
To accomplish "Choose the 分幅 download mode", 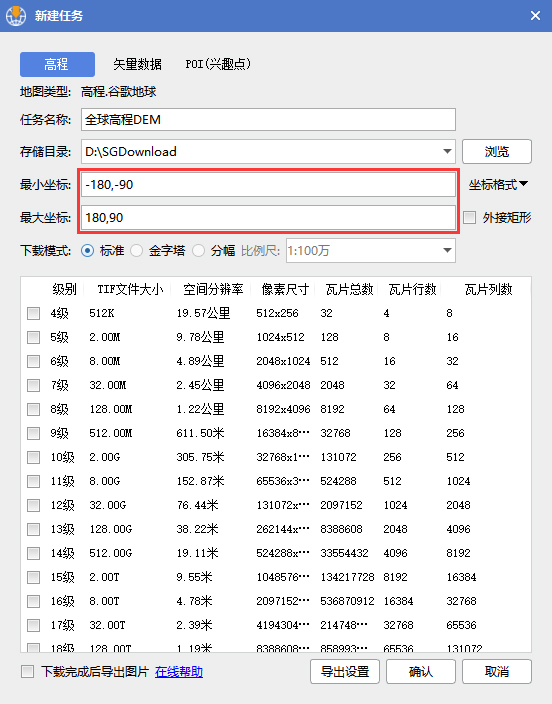I will (x=199, y=251).
